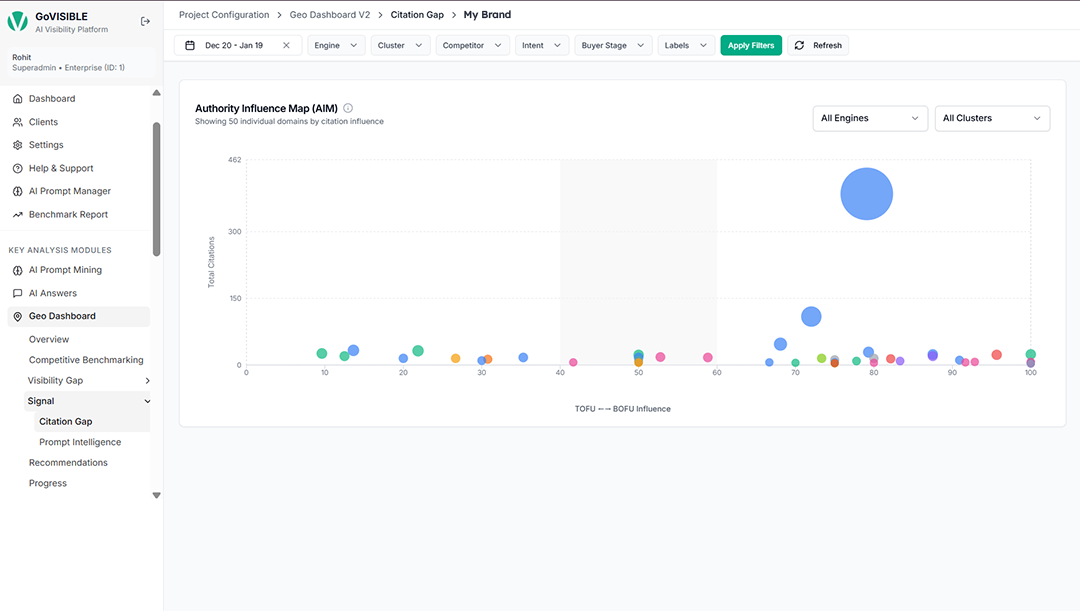Screen dimensions: 1080x611
Task: Open the Buyer Stage dropdown
Action: coord(613,45)
